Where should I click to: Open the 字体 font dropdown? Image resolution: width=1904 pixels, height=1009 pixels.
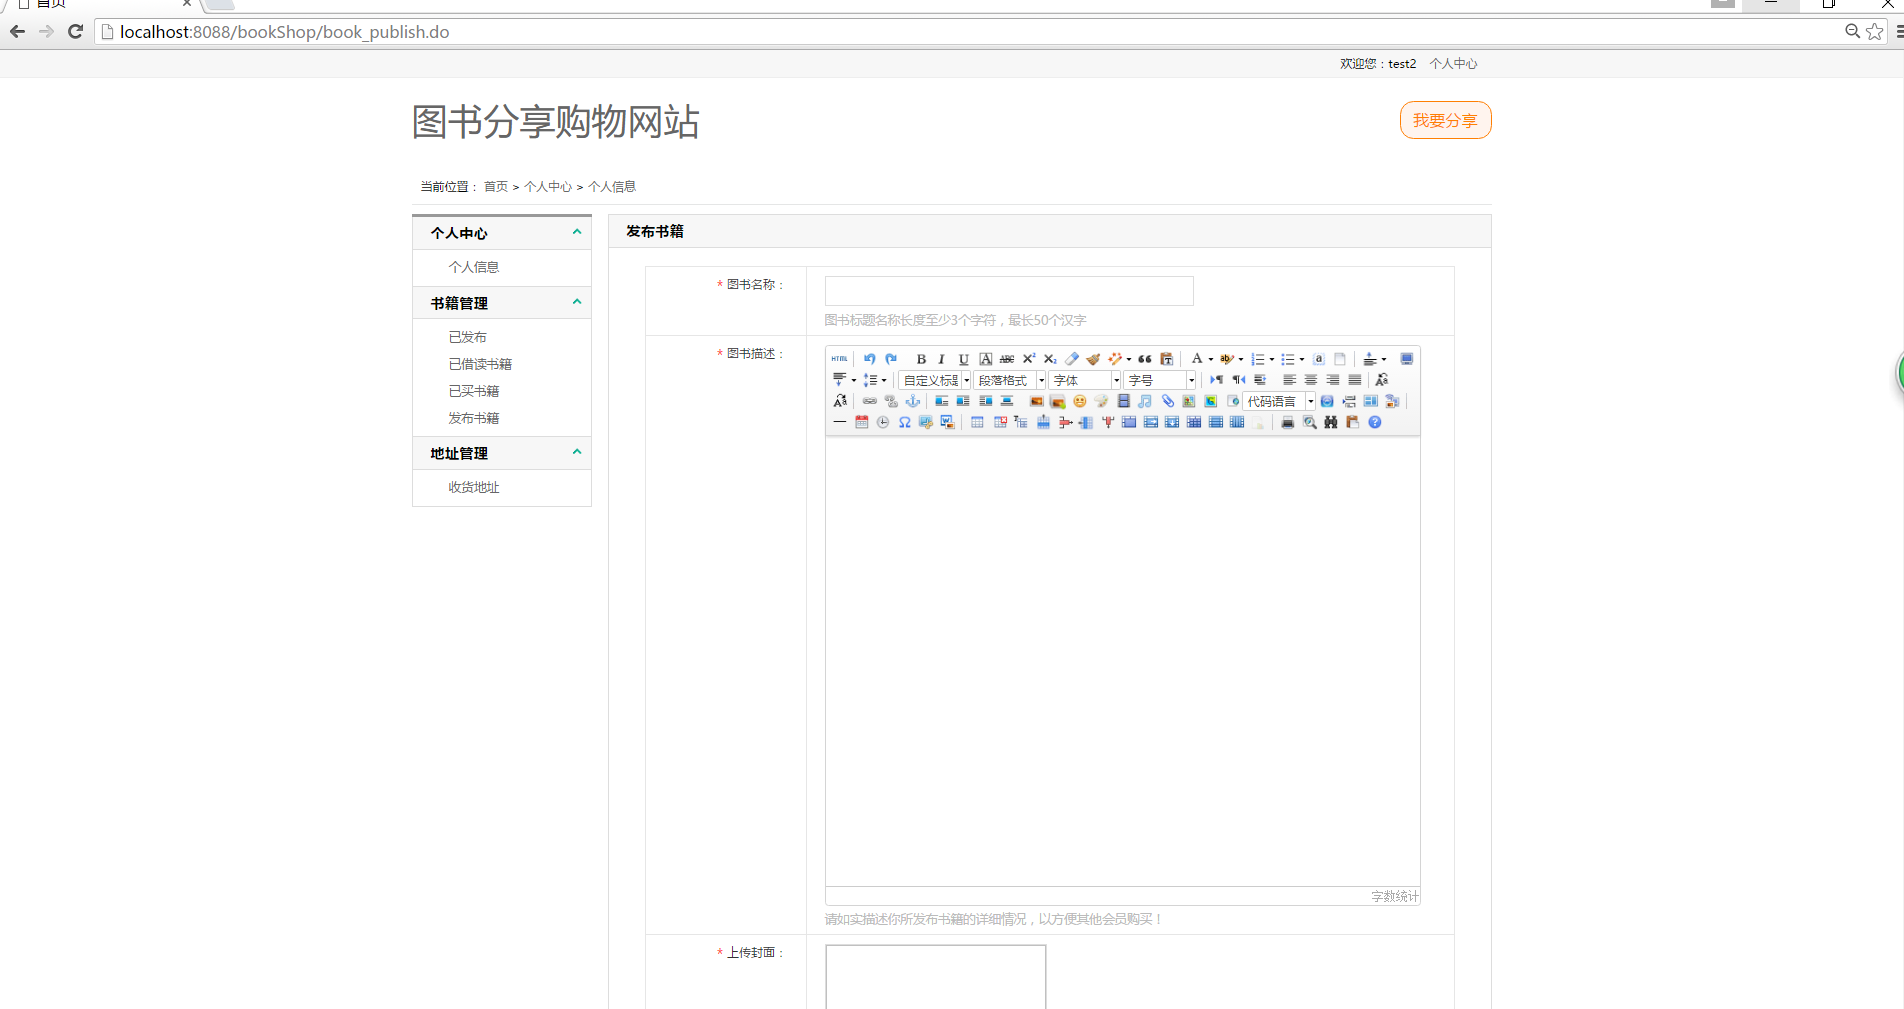[x=1080, y=380]
